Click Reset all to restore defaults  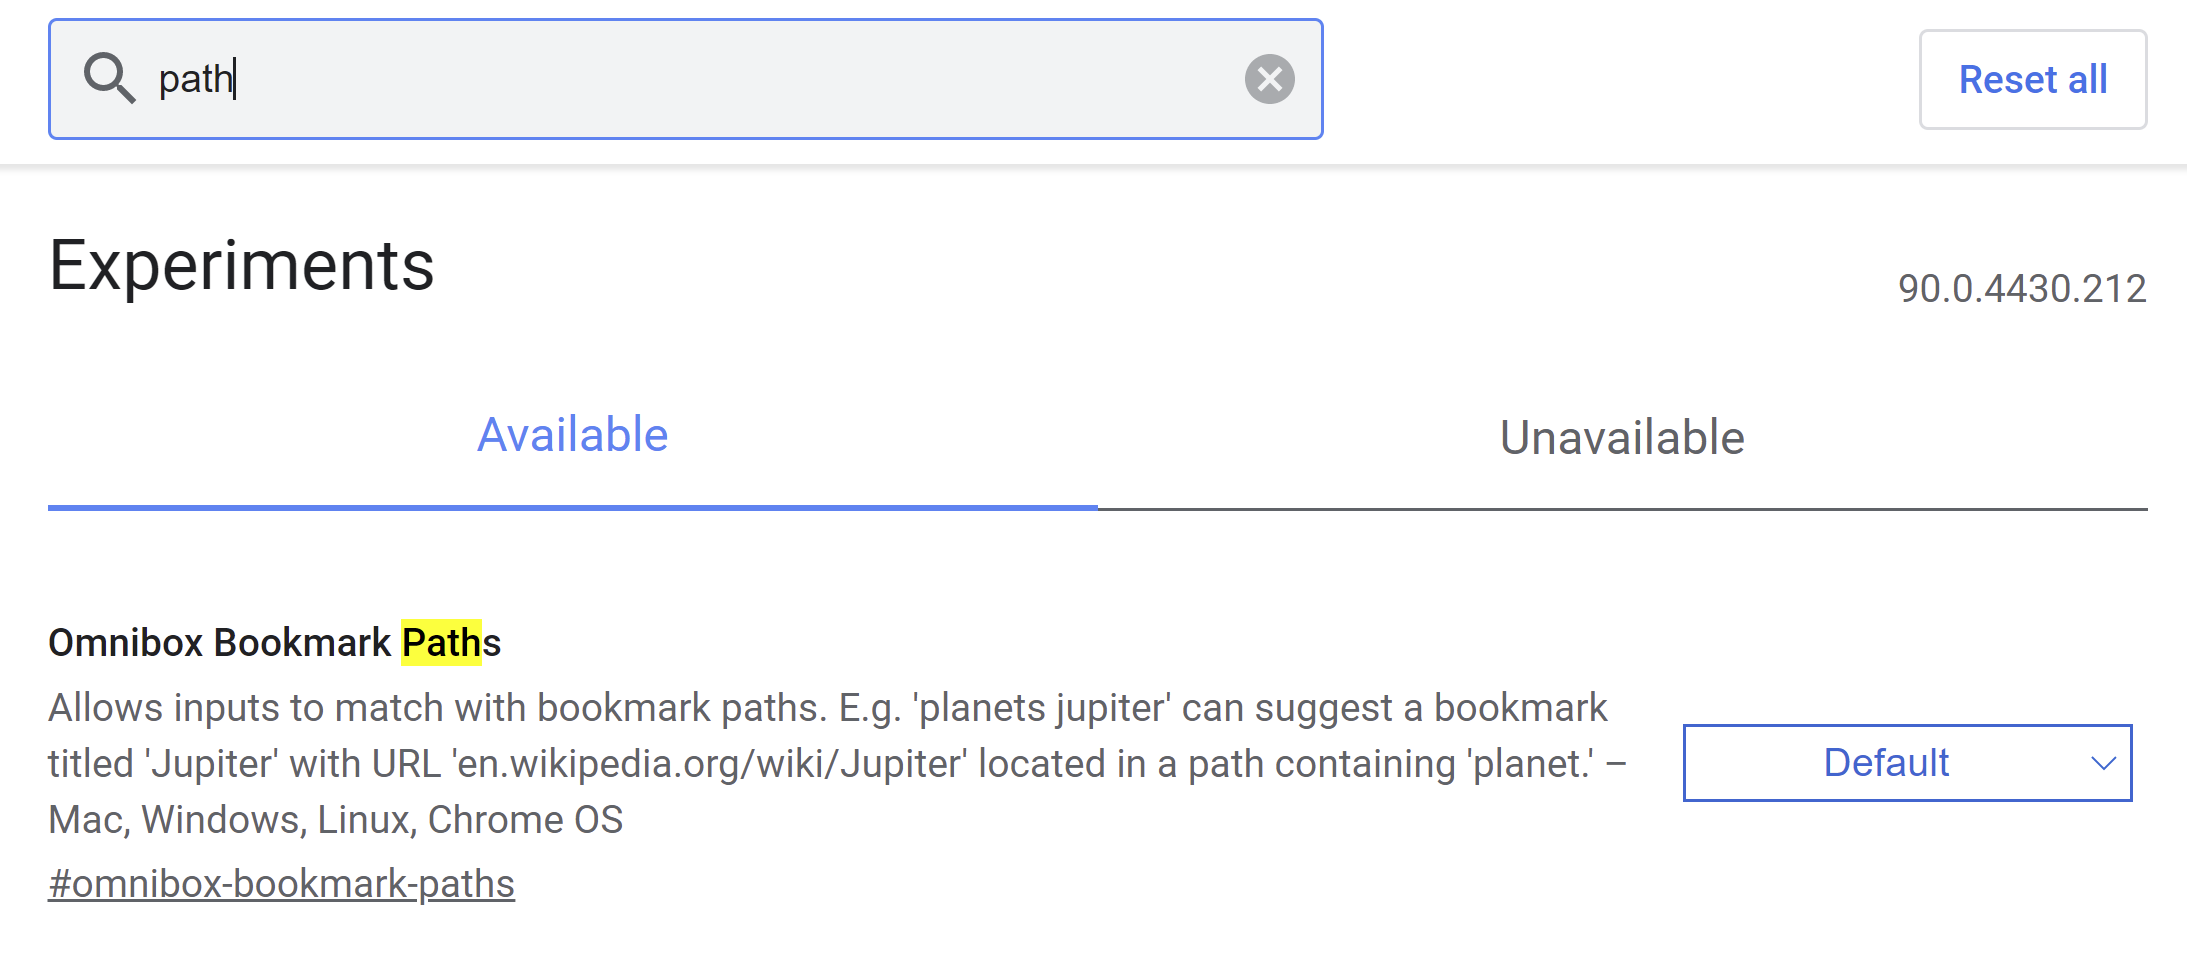[x=2031, y=78]
